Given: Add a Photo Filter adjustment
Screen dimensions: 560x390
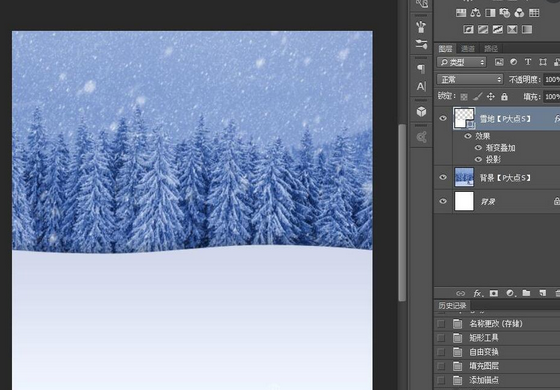Looking at the screenshot, I should [505, 13].
